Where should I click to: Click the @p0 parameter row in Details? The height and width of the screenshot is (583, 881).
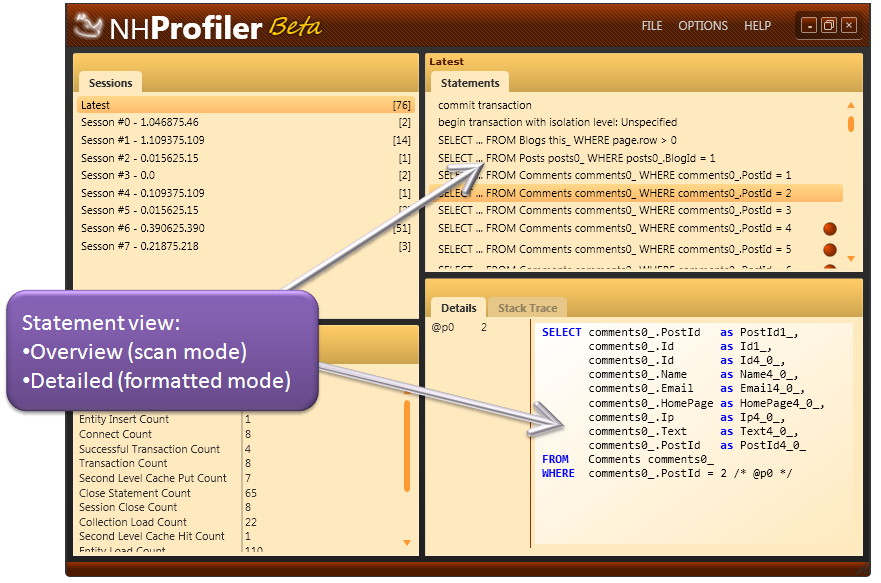point(459,327)
